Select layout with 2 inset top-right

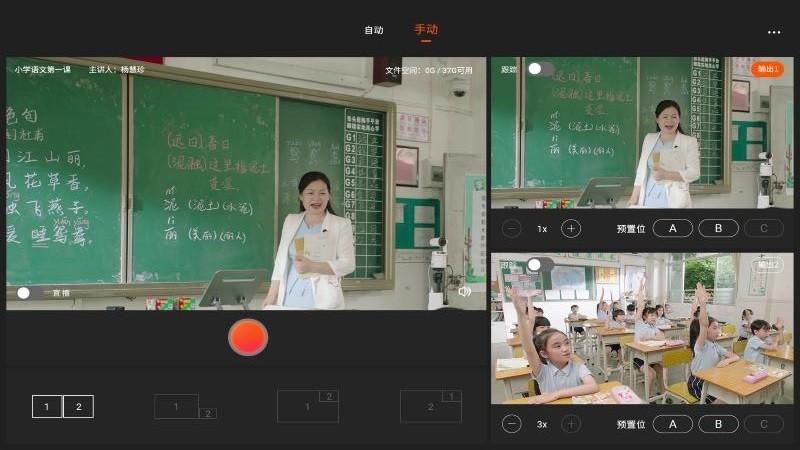308,406
